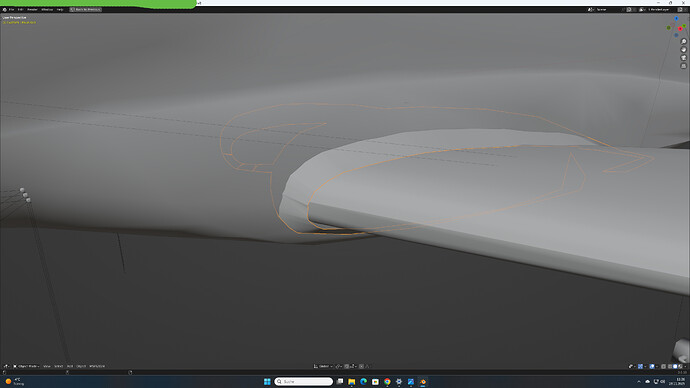Open the snapping options dropdown
The image size is (690, 388).
(x=353, y=366)
